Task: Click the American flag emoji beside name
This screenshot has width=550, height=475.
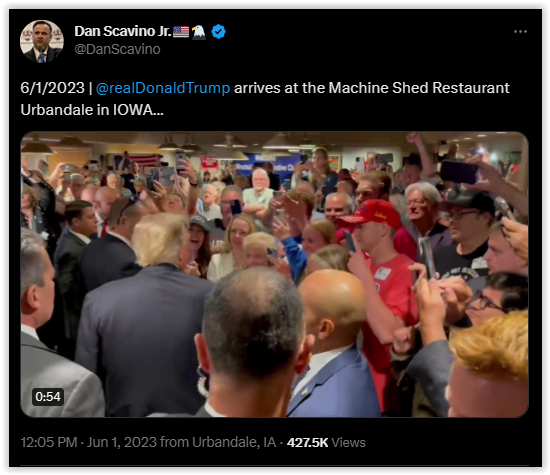Action: (181, 32)
